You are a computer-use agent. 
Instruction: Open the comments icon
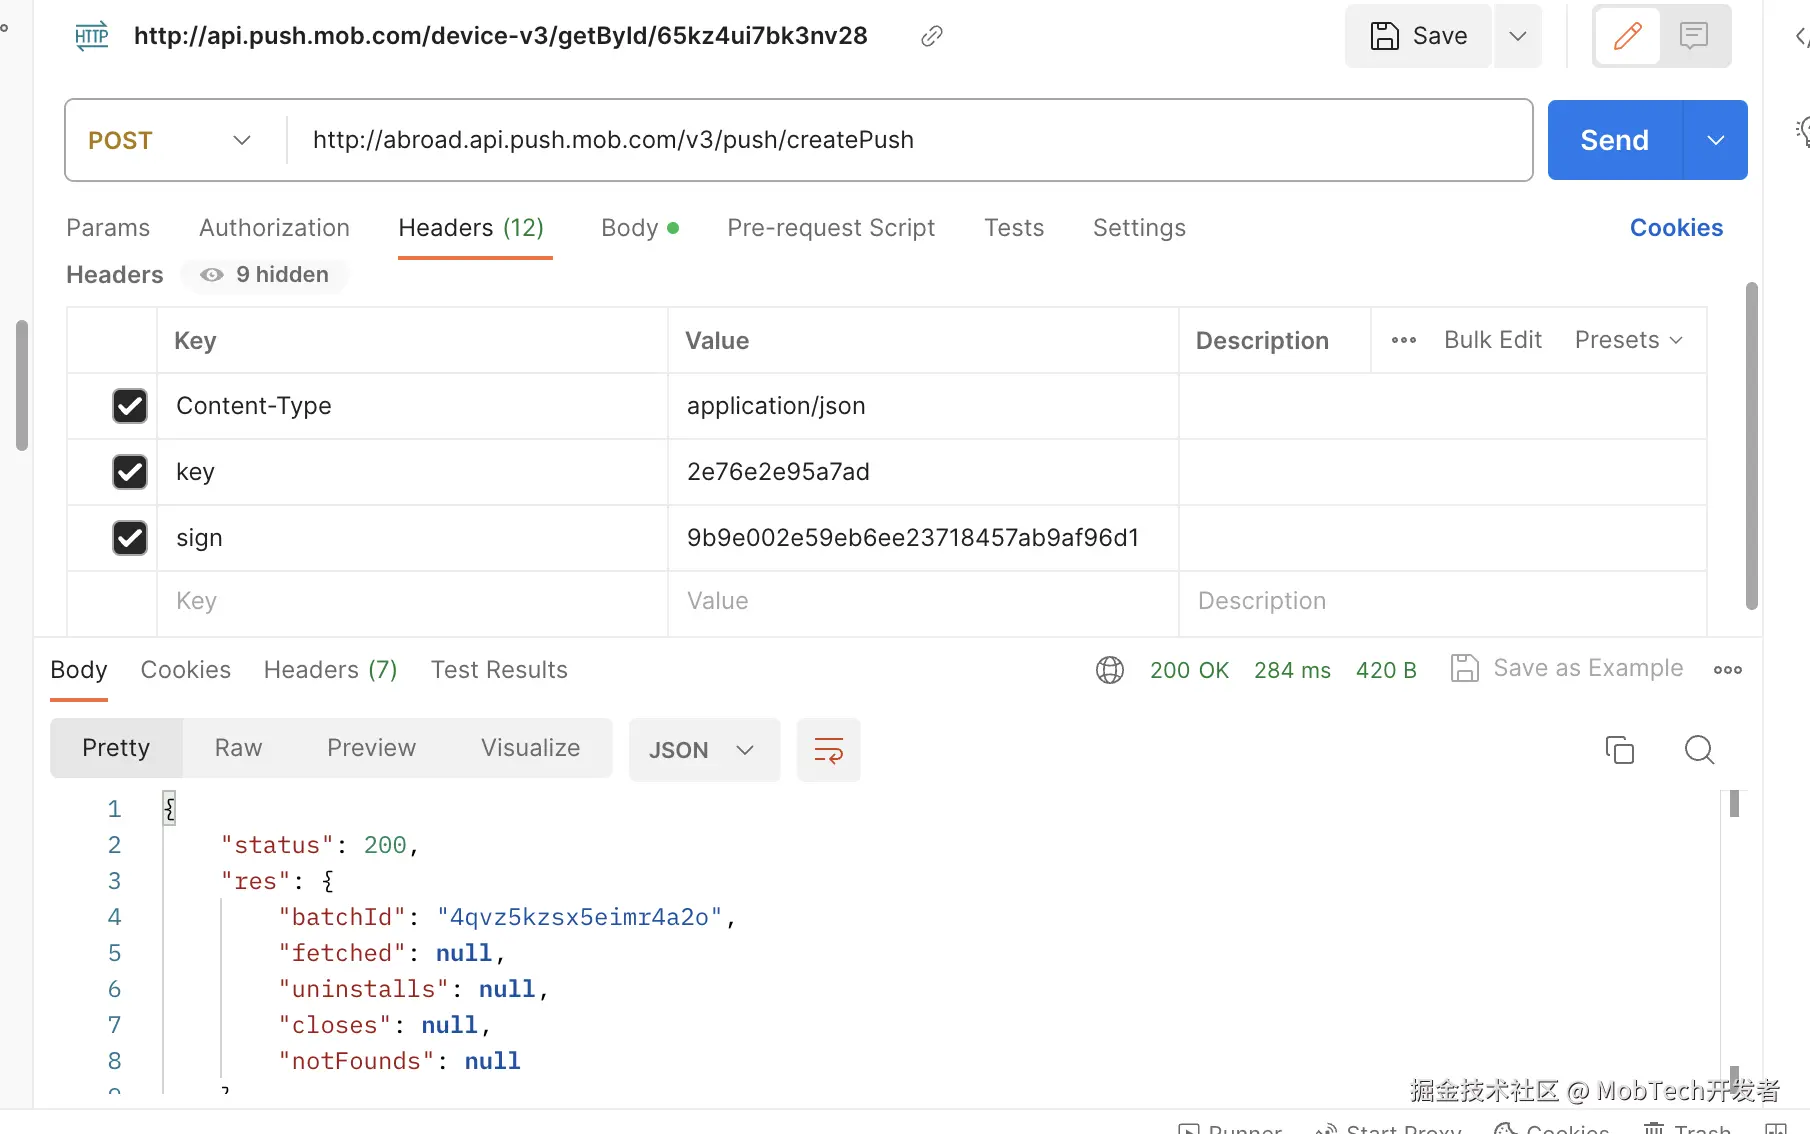pos(1693,37)
